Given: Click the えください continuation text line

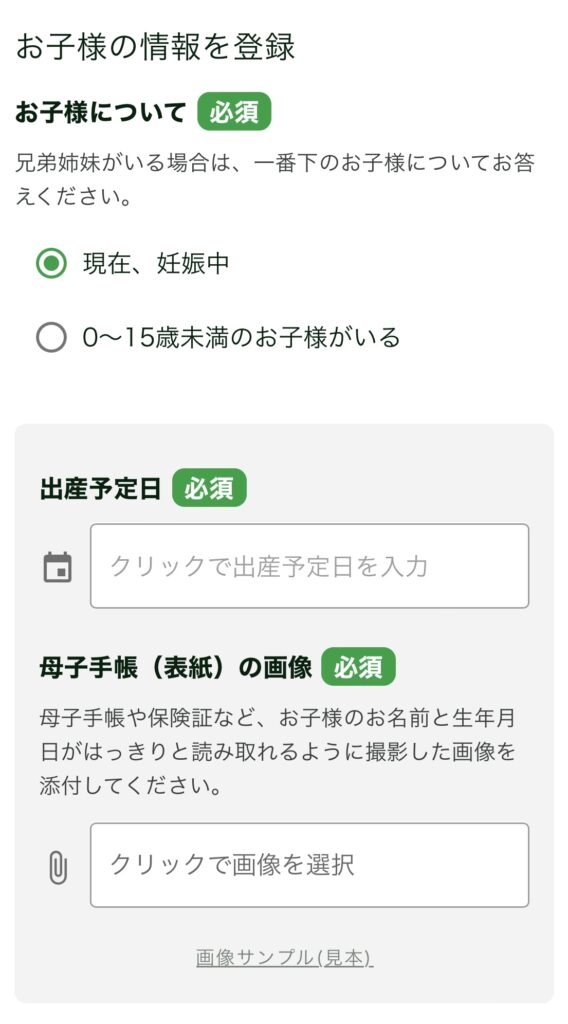Looking at the screenshot, I should click(x=74, y=197).
